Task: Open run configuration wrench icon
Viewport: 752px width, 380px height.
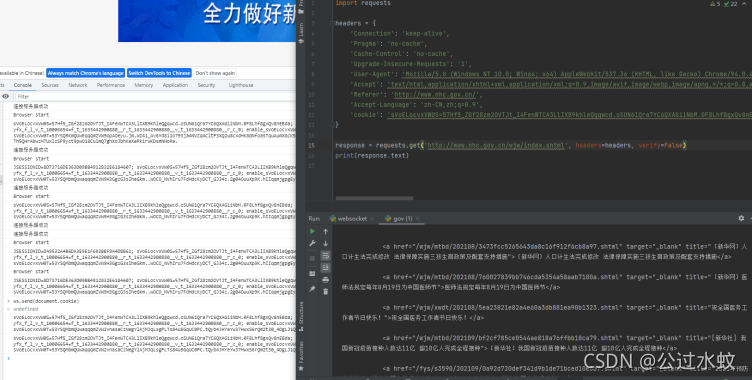Action: [313, 243]
